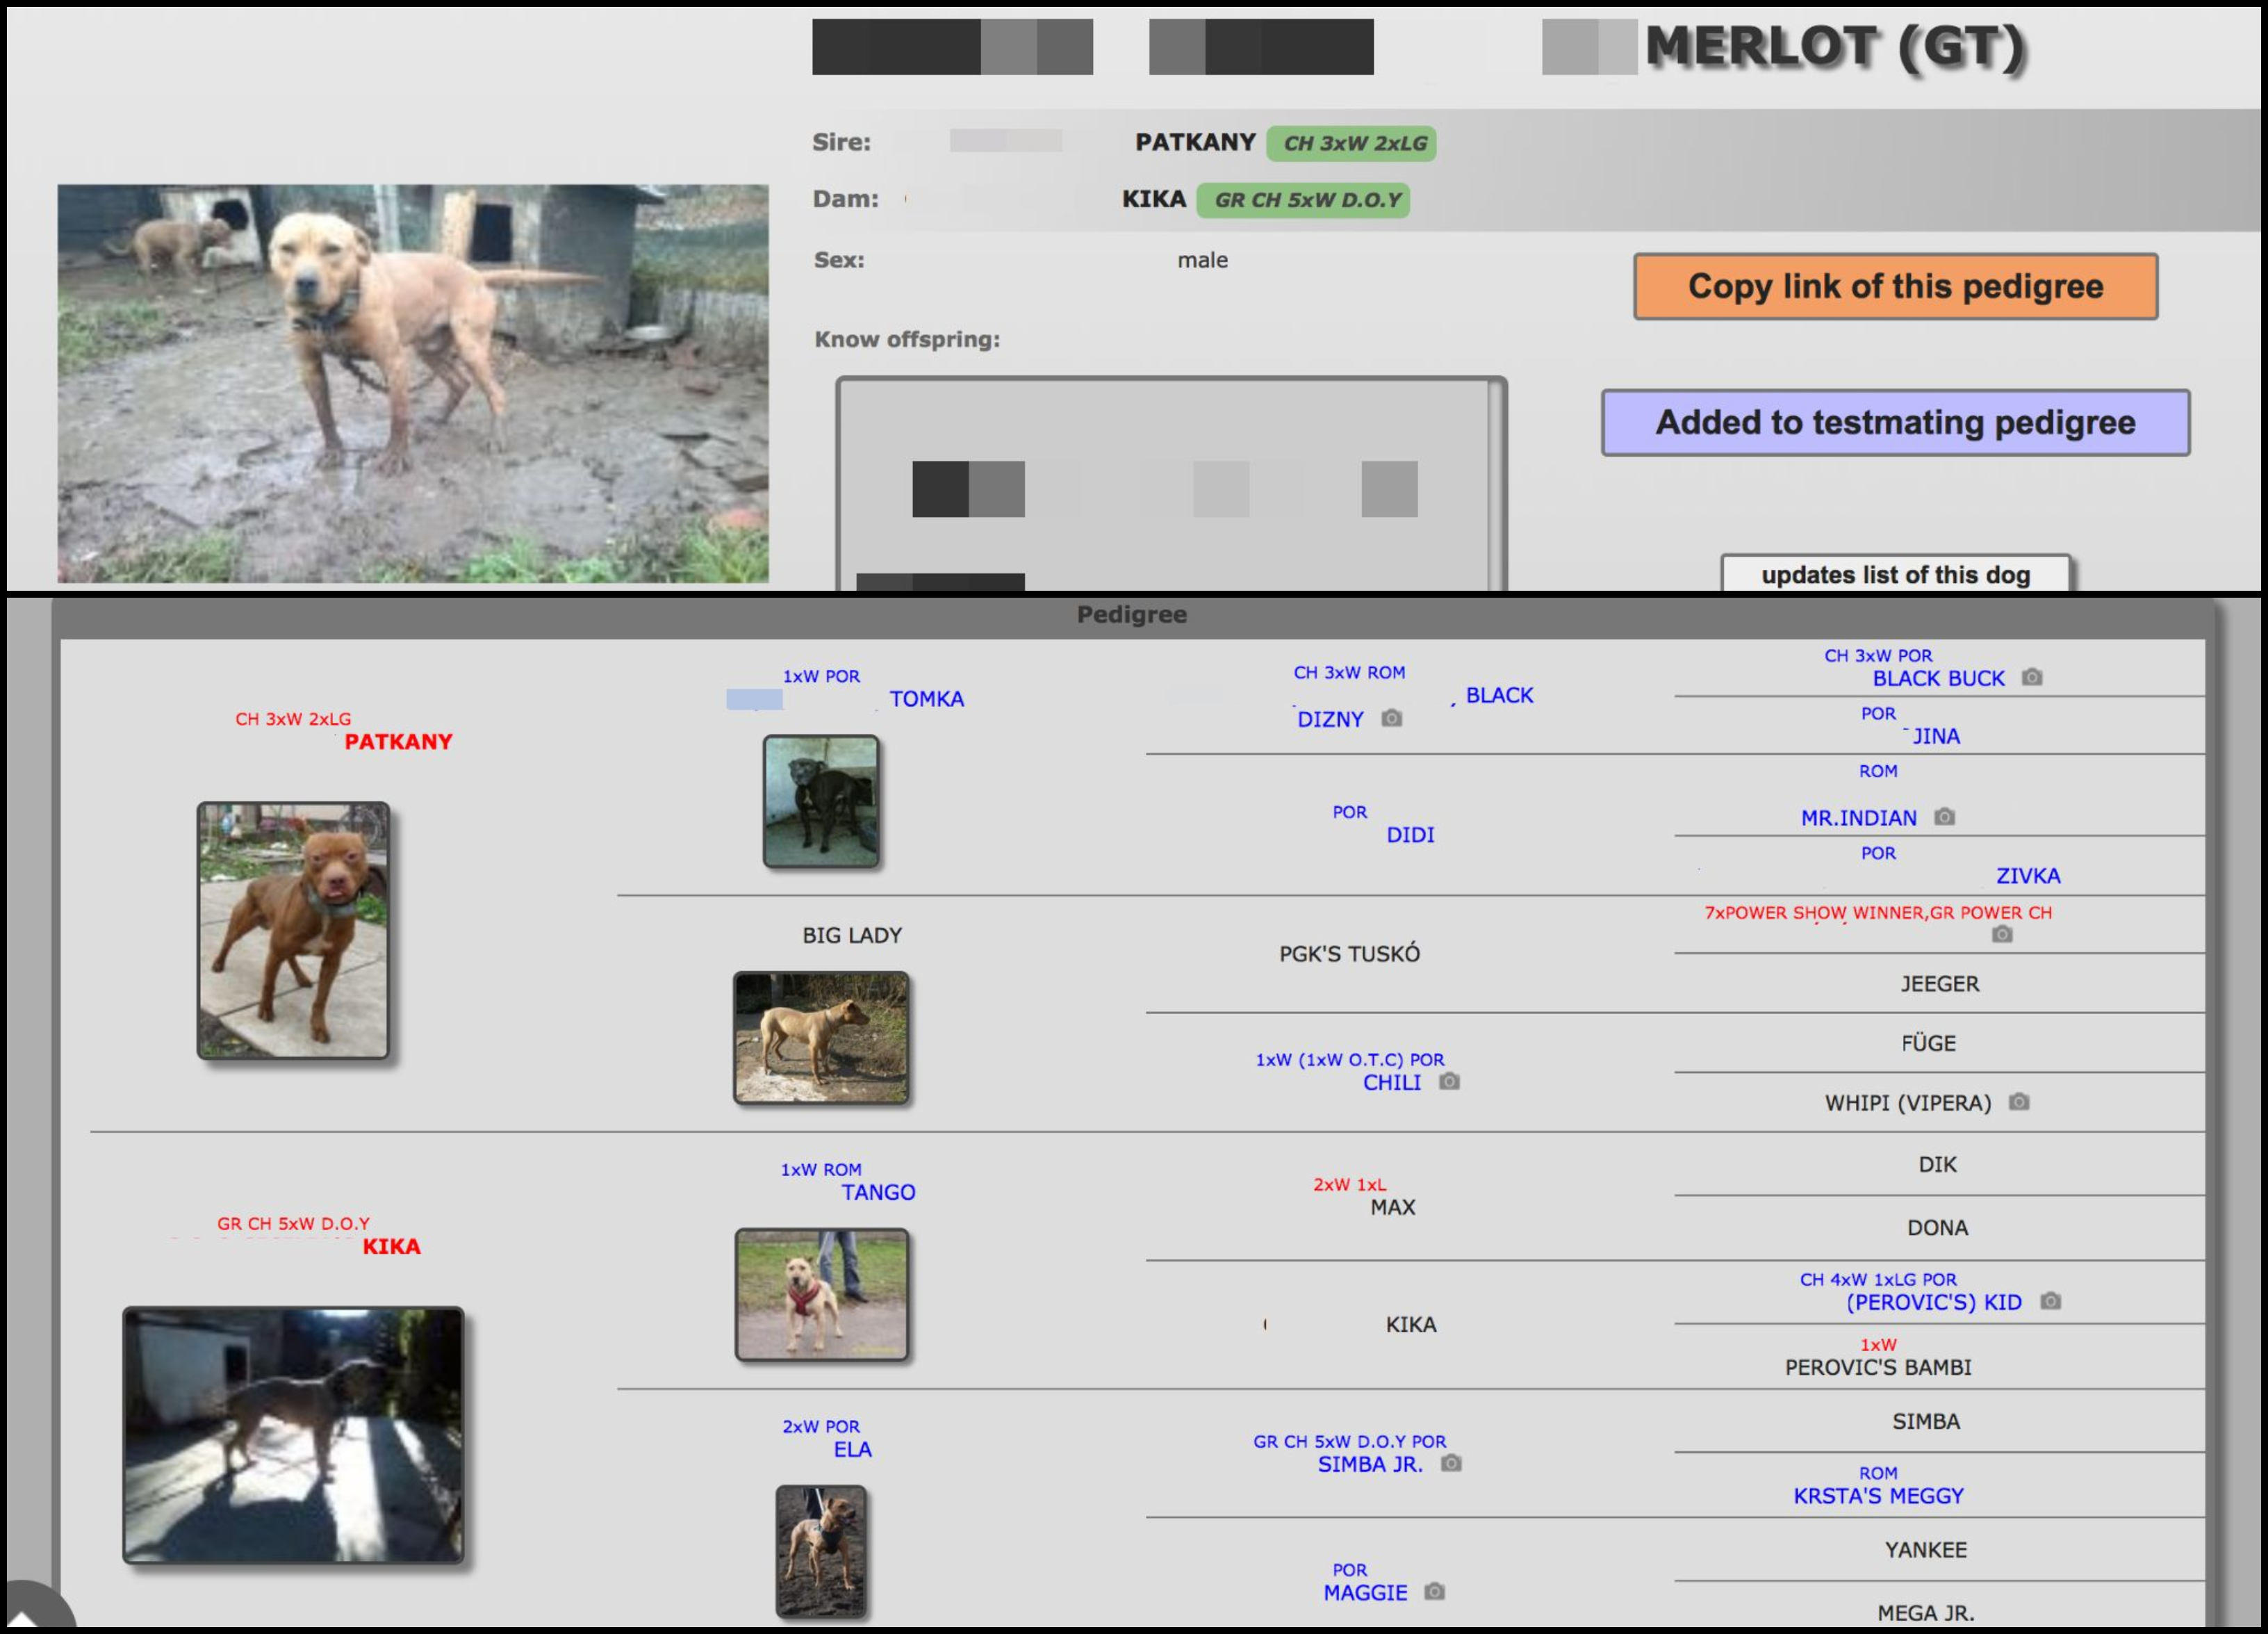The height and width of the screenshot is (1634, 2268).
Task: Open MAGGIE pedigree link
Action: click(x=1365, y=1593)
